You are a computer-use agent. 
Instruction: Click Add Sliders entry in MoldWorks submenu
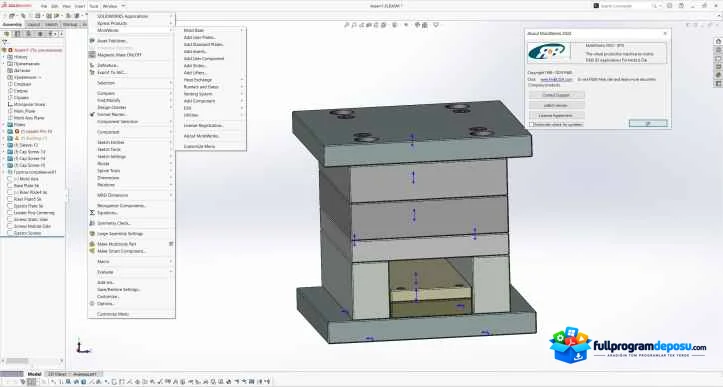195,65
